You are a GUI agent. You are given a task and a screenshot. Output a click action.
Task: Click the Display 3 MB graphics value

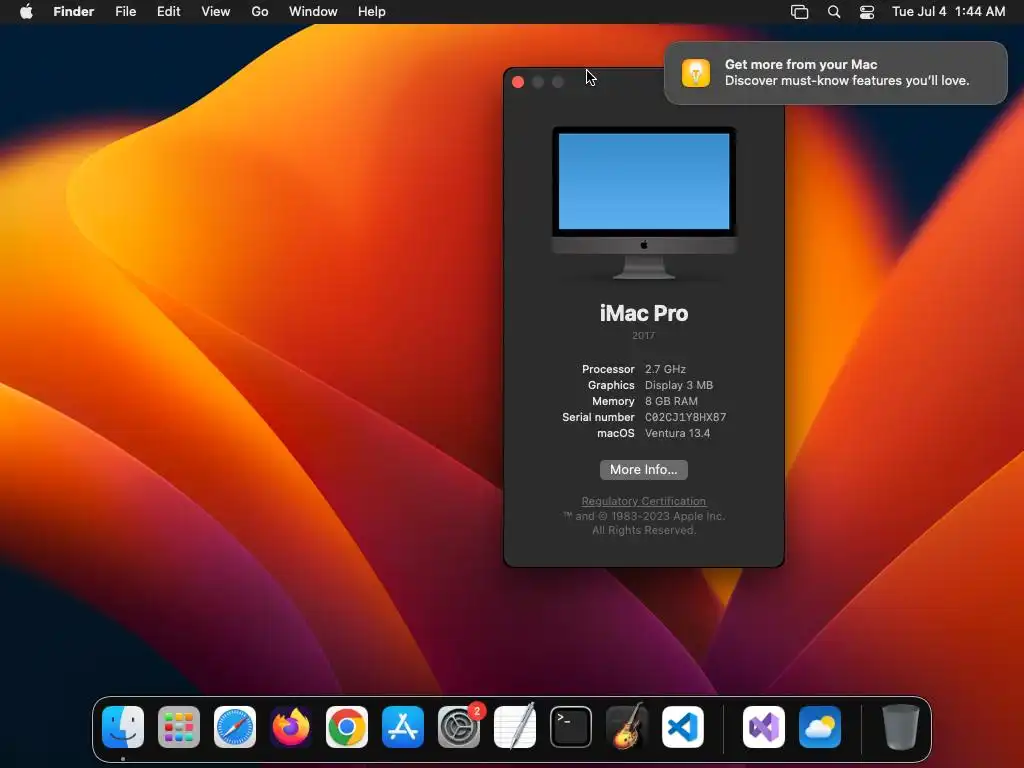[679, 385]
